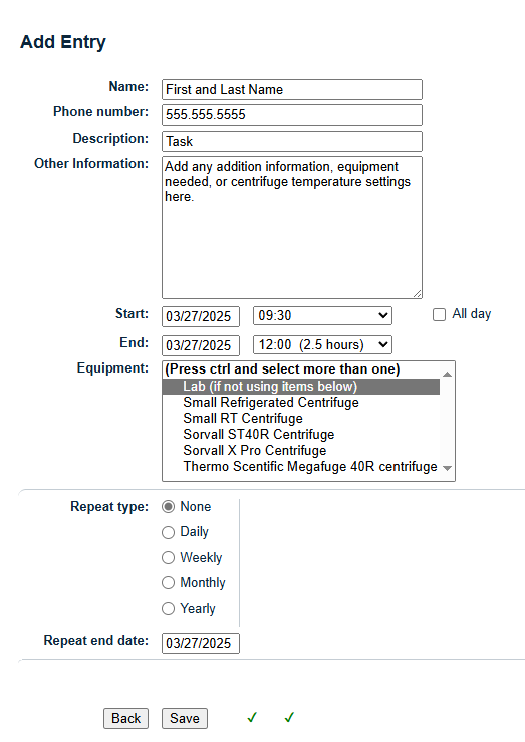
Task: Toggle the All day checkbox
Action: (x=439, y=315)
